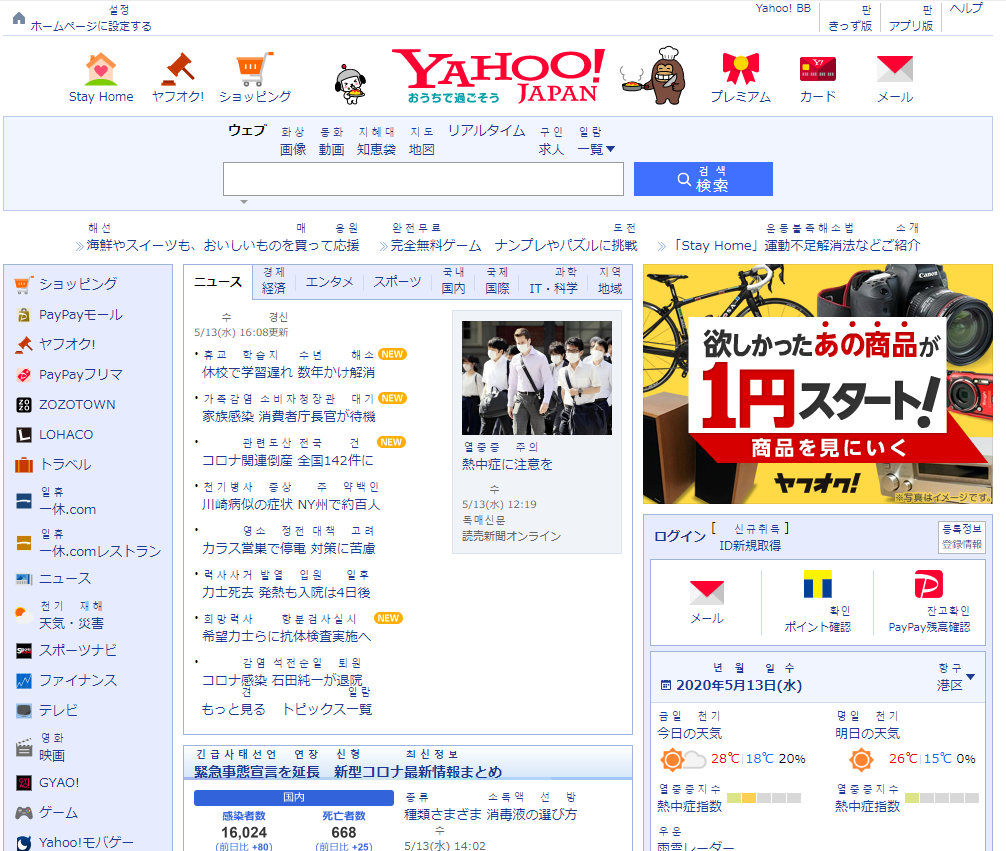The image size is (1006, 851).
Task: Open the ヤフオク 1円スタート banner ad
Action: (817, 384)
